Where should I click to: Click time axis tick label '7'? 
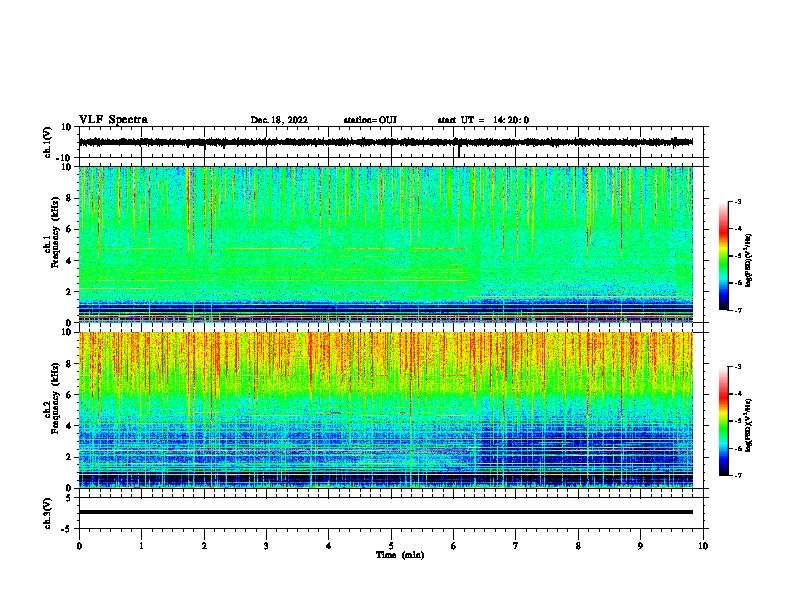pyautogui.click(x=516, y=546)
